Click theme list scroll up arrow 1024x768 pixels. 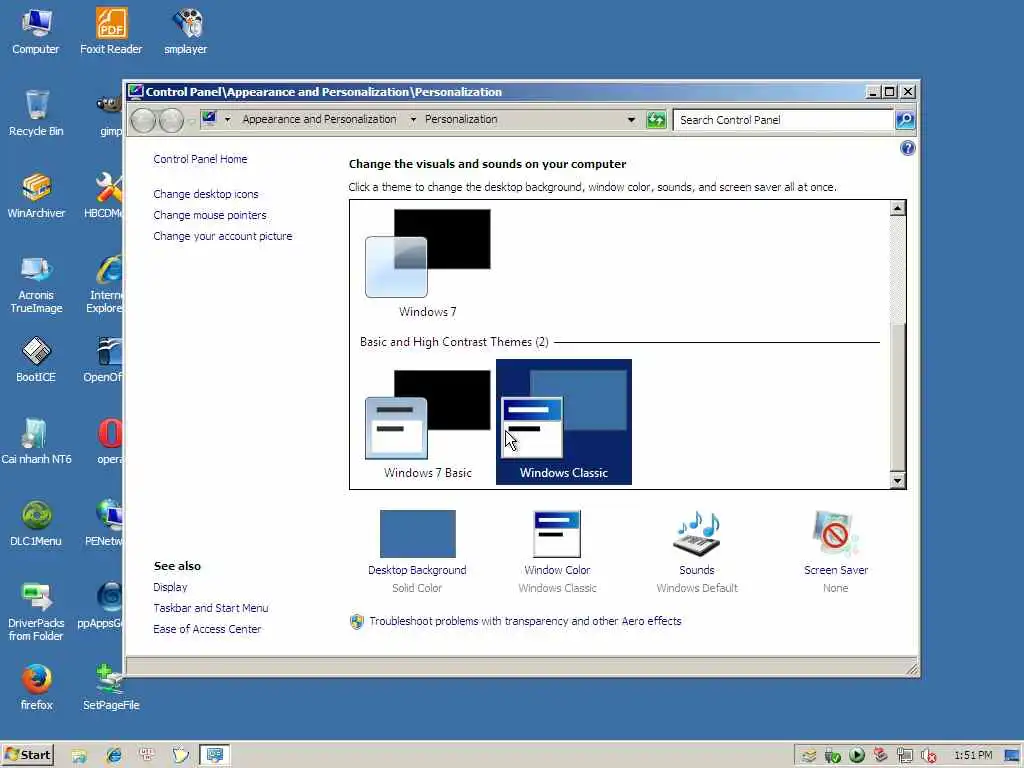click(897, 208)
